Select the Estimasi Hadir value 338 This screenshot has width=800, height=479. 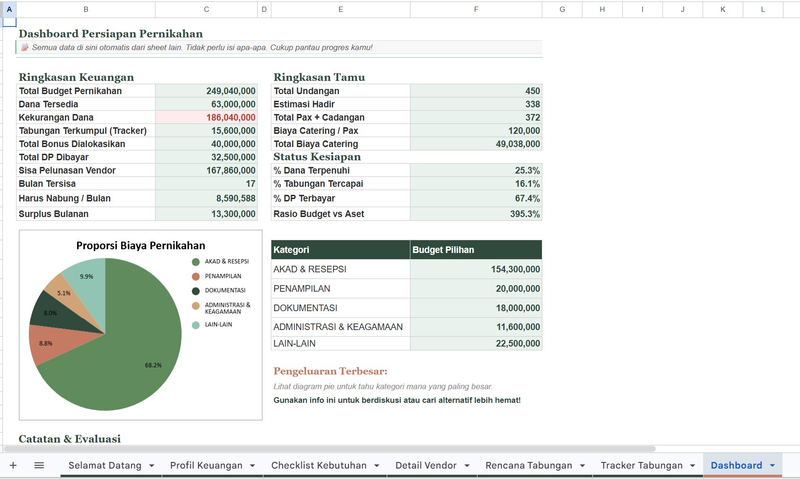(x=476, y=104)
